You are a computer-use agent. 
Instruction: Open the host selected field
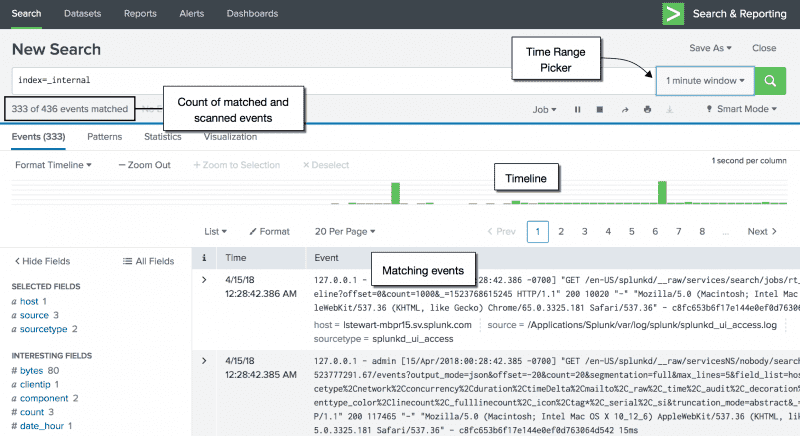29,301
